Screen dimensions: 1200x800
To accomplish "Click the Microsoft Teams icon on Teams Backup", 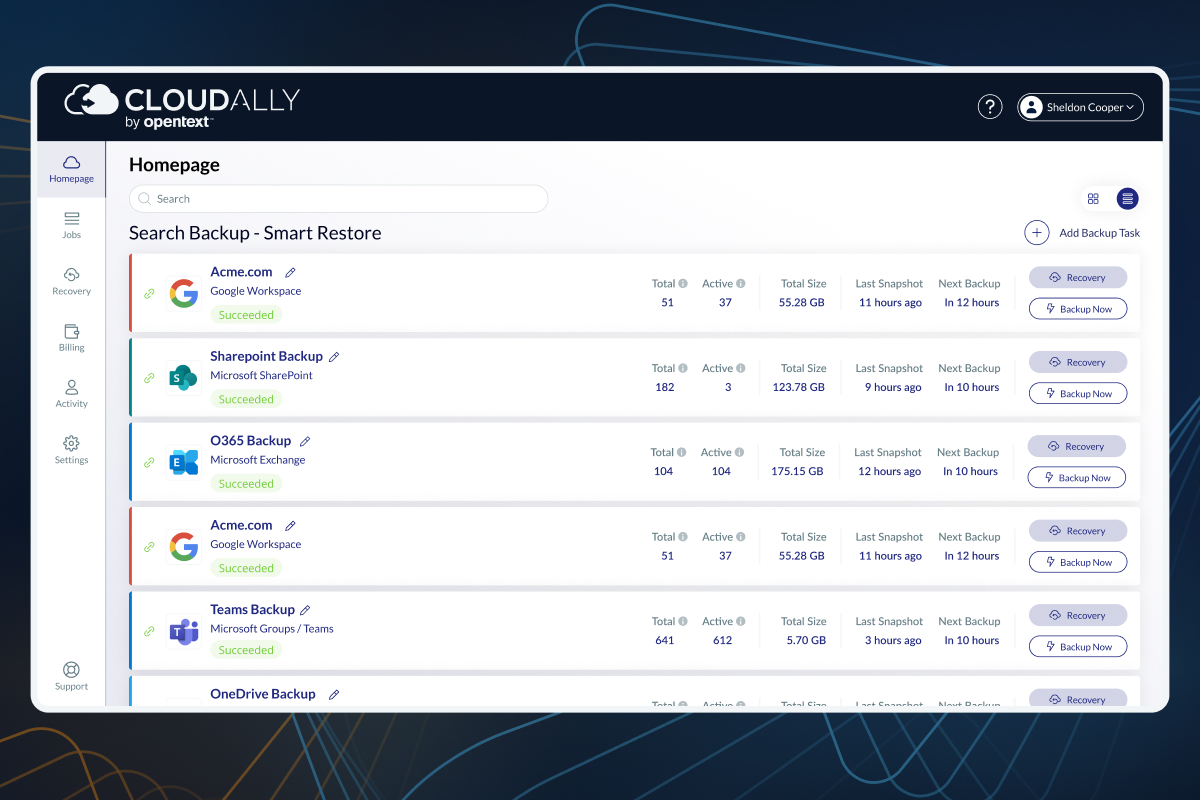I will coord(184,631).
